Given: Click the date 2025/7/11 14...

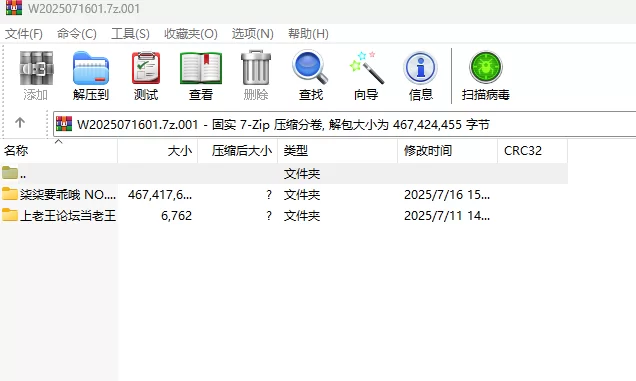Looking at the screenshot, I should pos(447,215).
